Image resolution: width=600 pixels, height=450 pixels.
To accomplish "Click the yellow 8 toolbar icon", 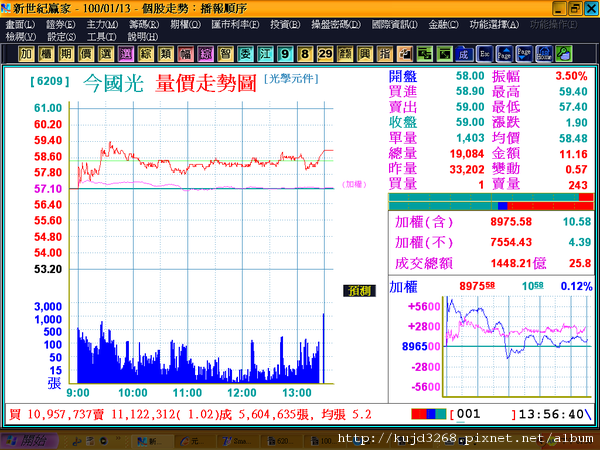I will click(x=305, y=54).
